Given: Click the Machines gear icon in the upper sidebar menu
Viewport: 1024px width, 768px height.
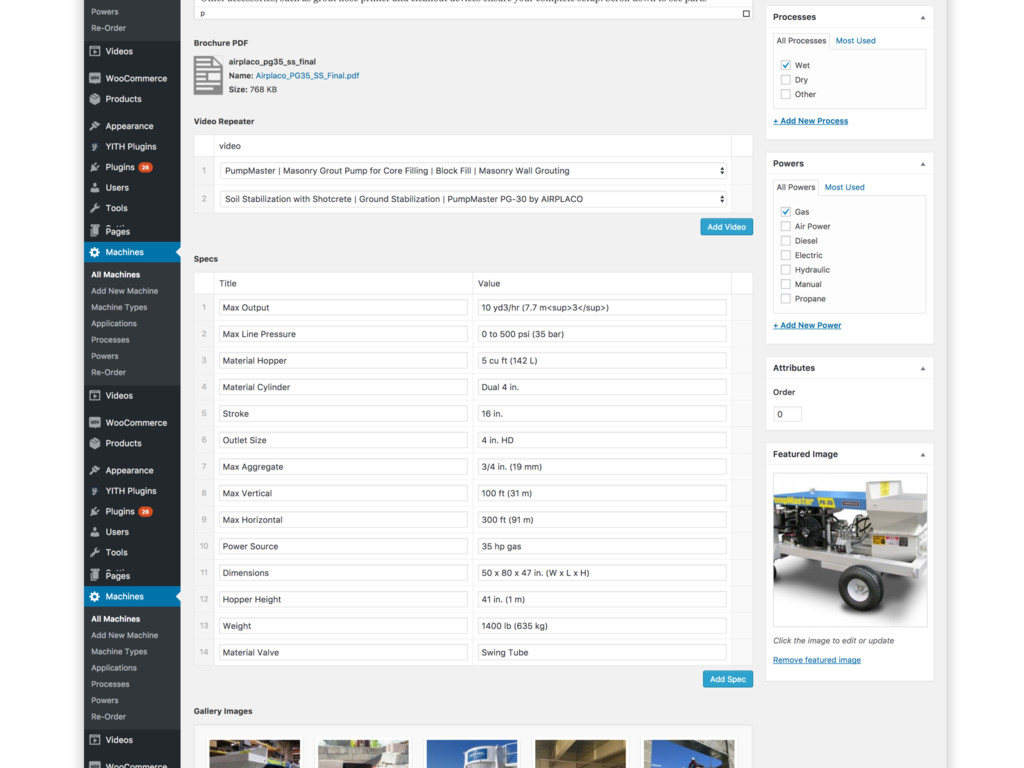Looking at the screenshot, I should pyautogui.click(x=95, y=252).
